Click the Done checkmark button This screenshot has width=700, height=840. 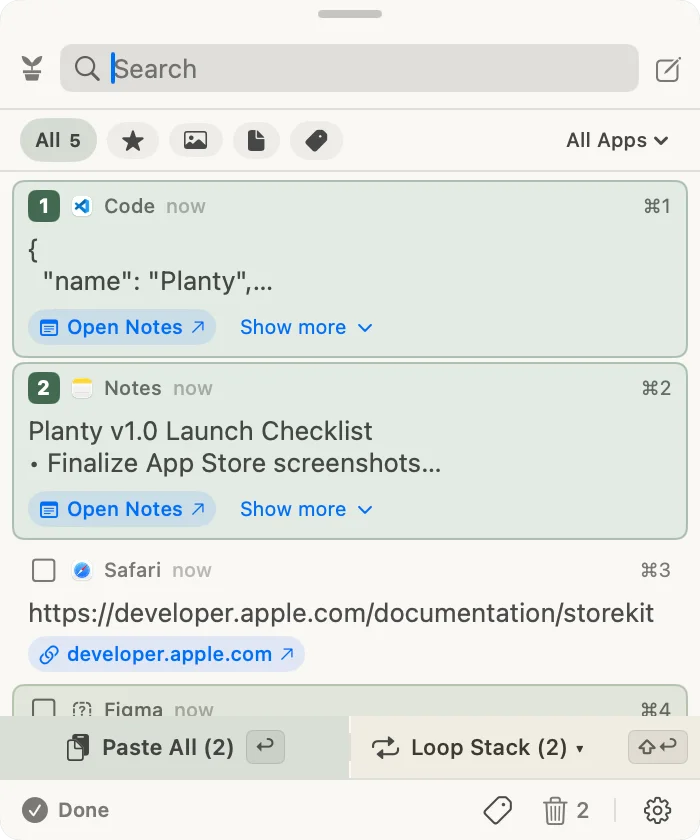click(x=65, y=810)
